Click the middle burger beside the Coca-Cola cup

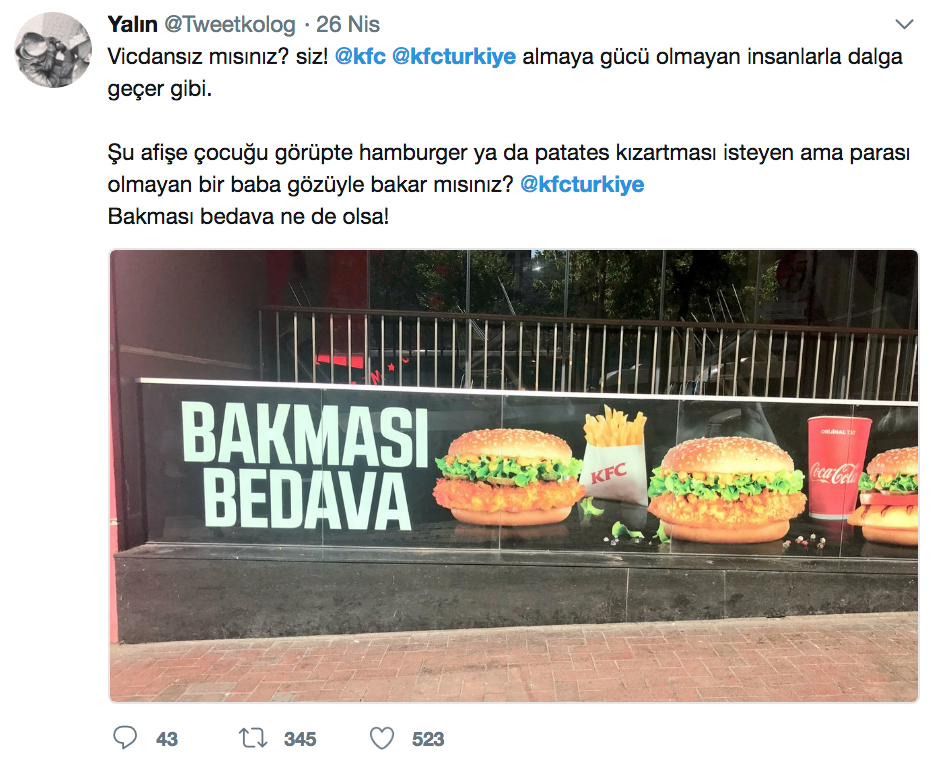point(726,490)
